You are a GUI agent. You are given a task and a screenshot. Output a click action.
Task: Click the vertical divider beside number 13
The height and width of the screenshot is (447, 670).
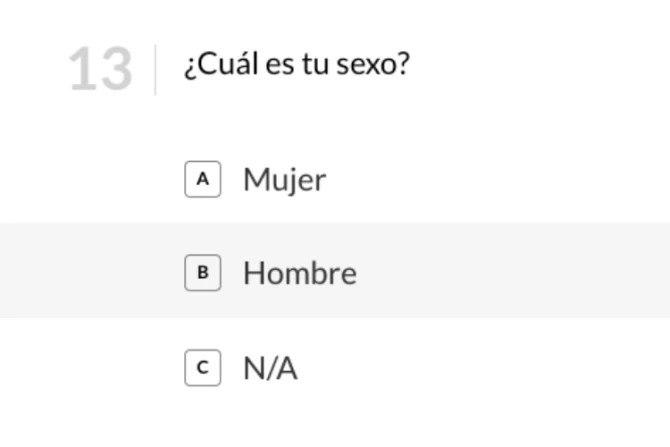(155, 70)
